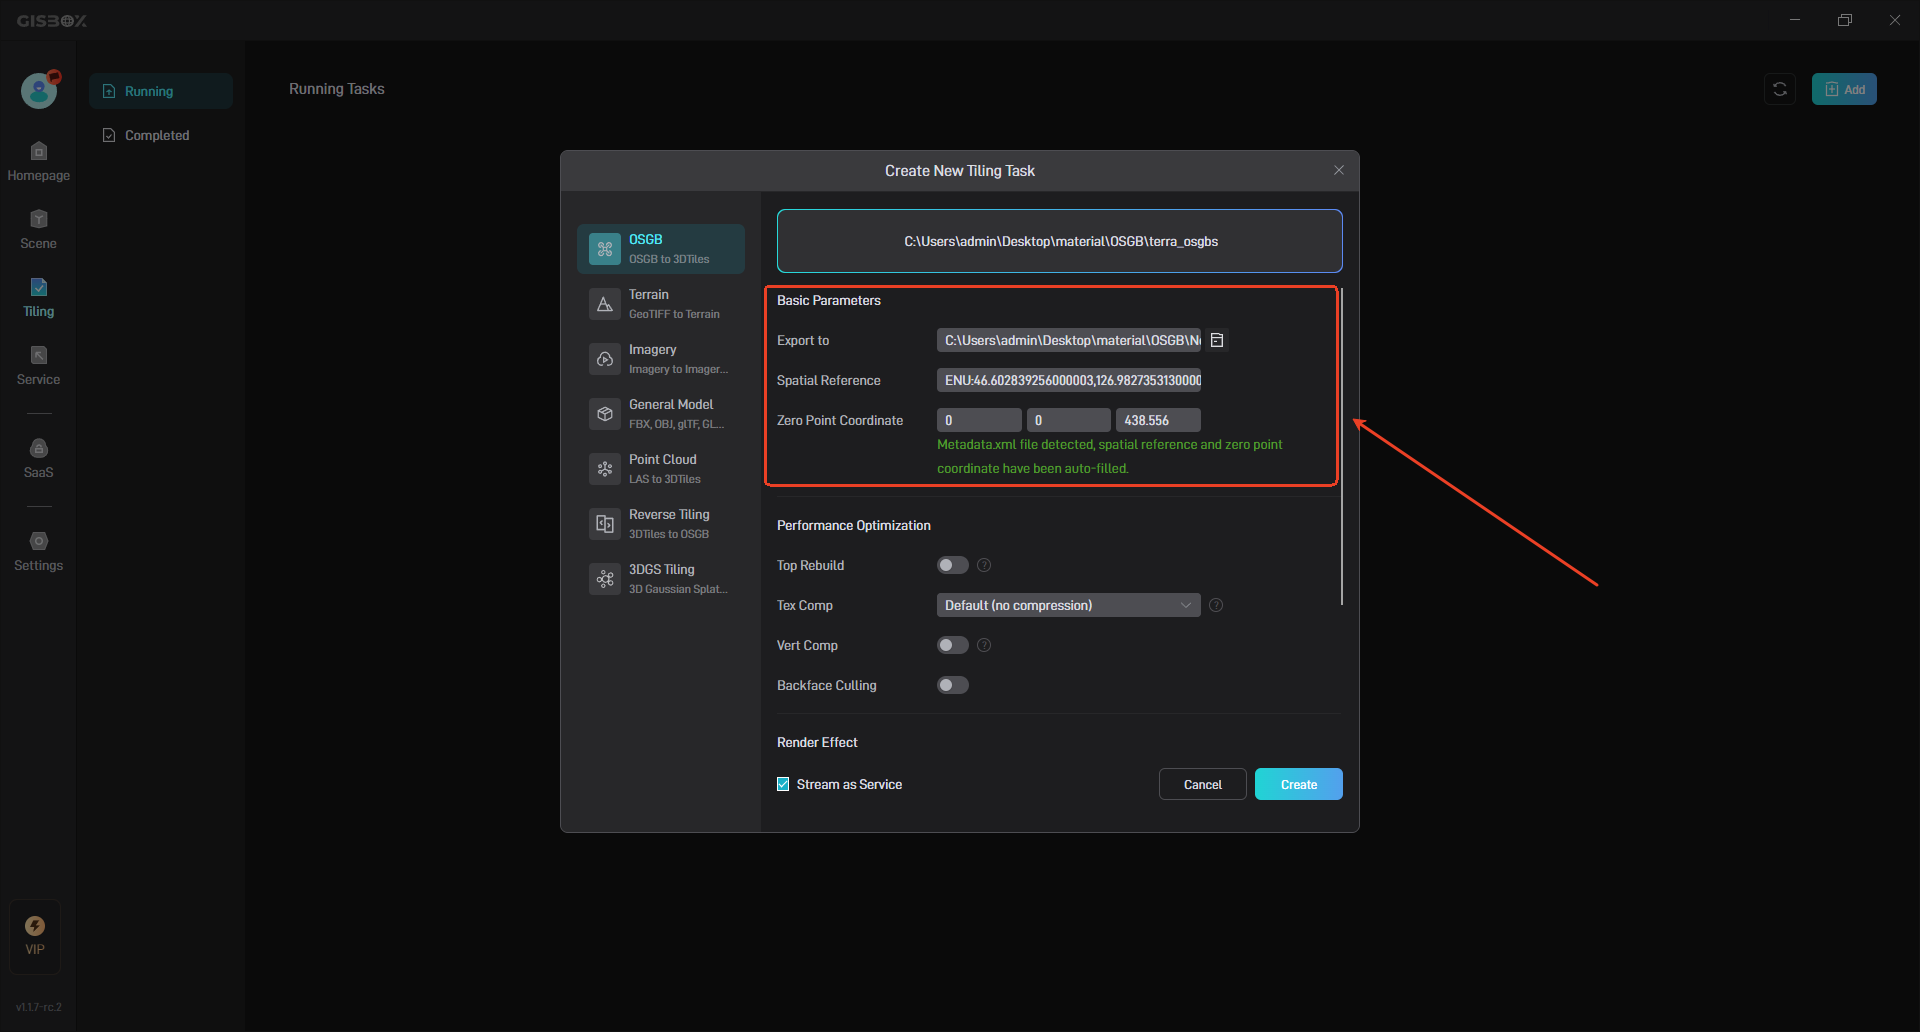The width and height of the screenshot is (1920, 1032).
Task: Open the user avatar profile
Action: click(x=39, y=91)
